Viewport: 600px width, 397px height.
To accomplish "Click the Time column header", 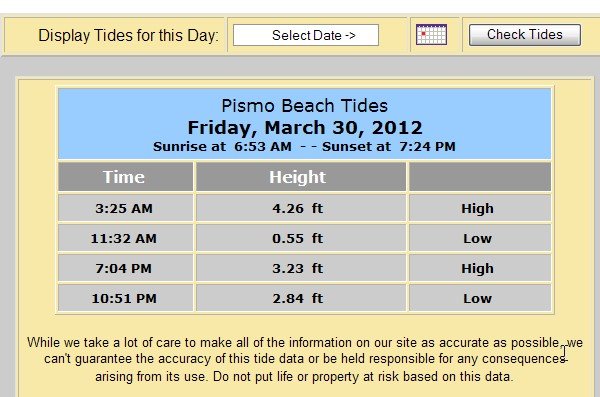I will point(125,177).
